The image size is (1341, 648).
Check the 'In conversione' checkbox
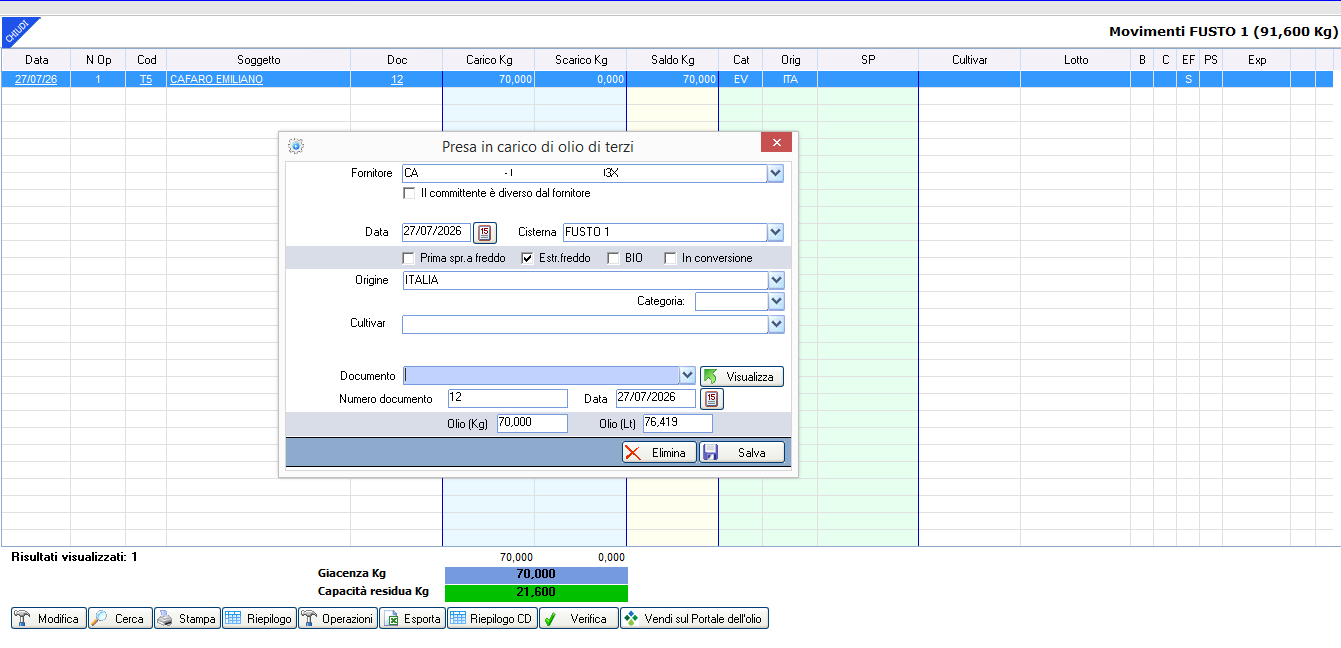click(x=671, y=258)
